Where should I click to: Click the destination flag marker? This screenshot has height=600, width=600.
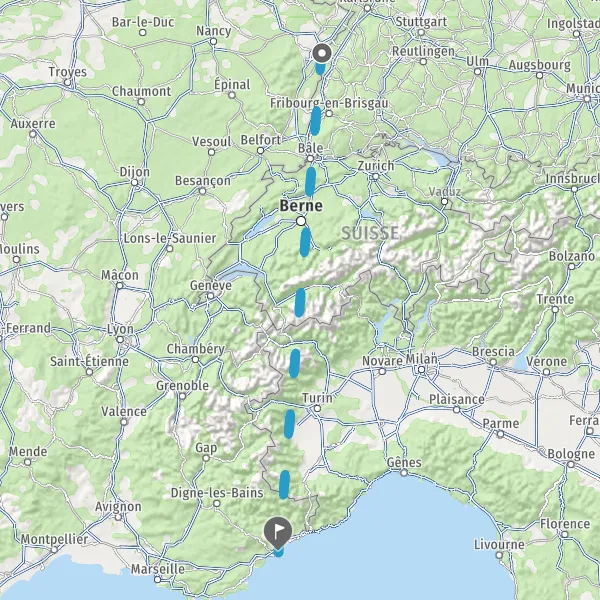(x=278, y=533)
